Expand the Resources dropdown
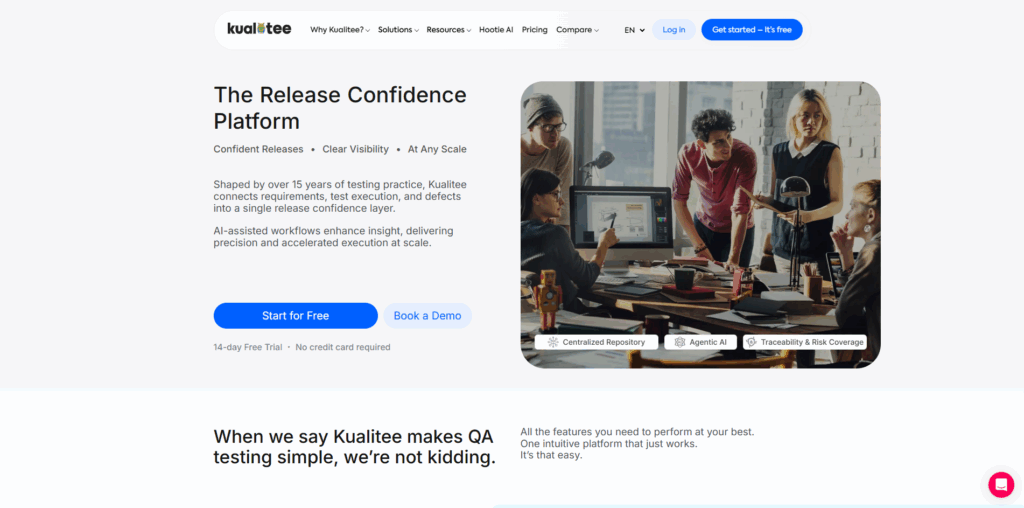The height and width of the screenshot is (508, 1024). (449, 29)
